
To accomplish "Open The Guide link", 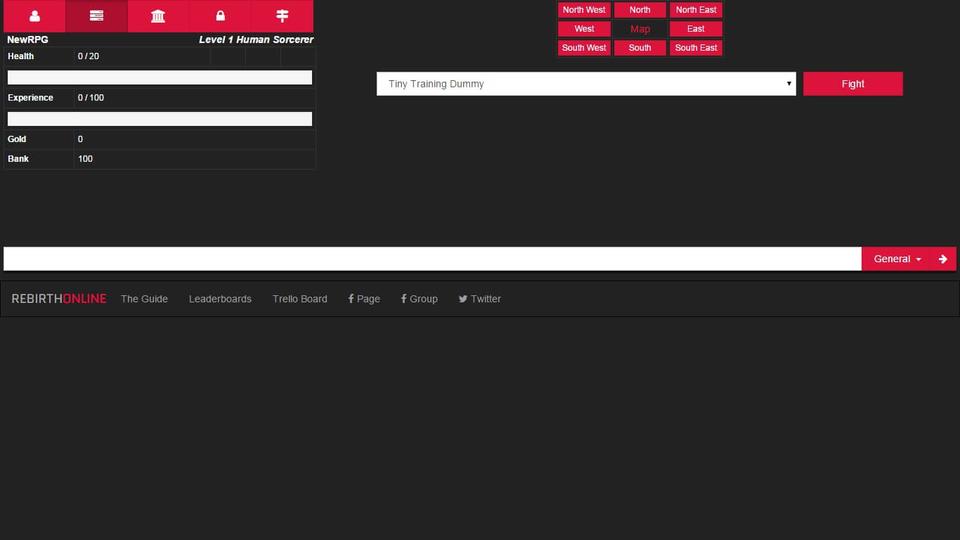I will coord(144,299).
